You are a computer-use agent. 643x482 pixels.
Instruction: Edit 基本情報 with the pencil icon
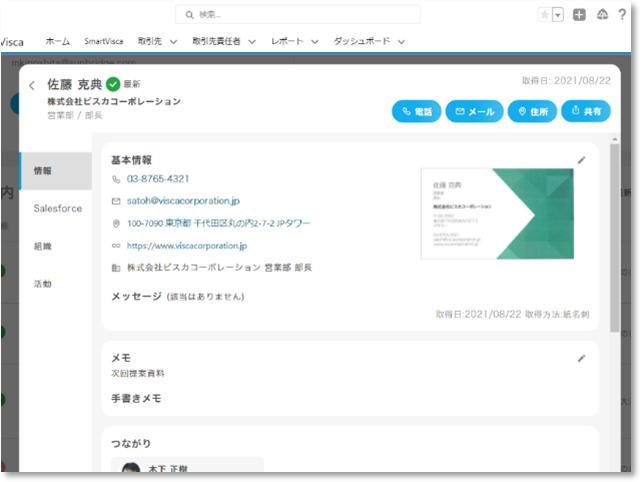(x=582, y=160)
